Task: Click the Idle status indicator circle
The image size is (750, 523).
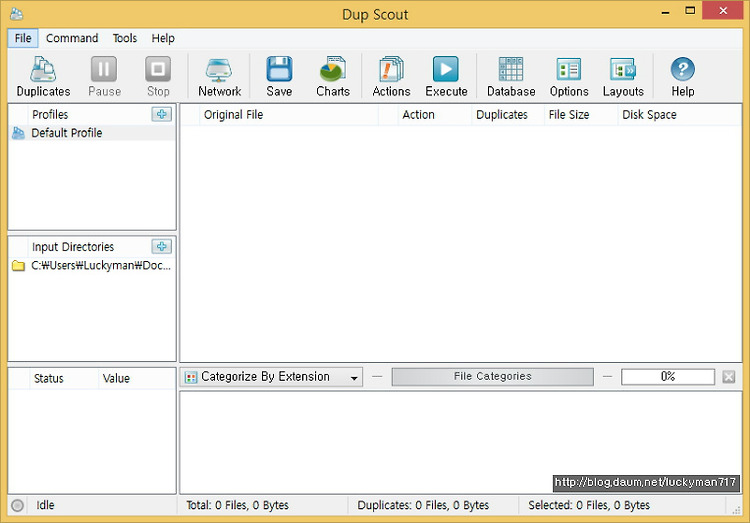Action: [17, 505]
